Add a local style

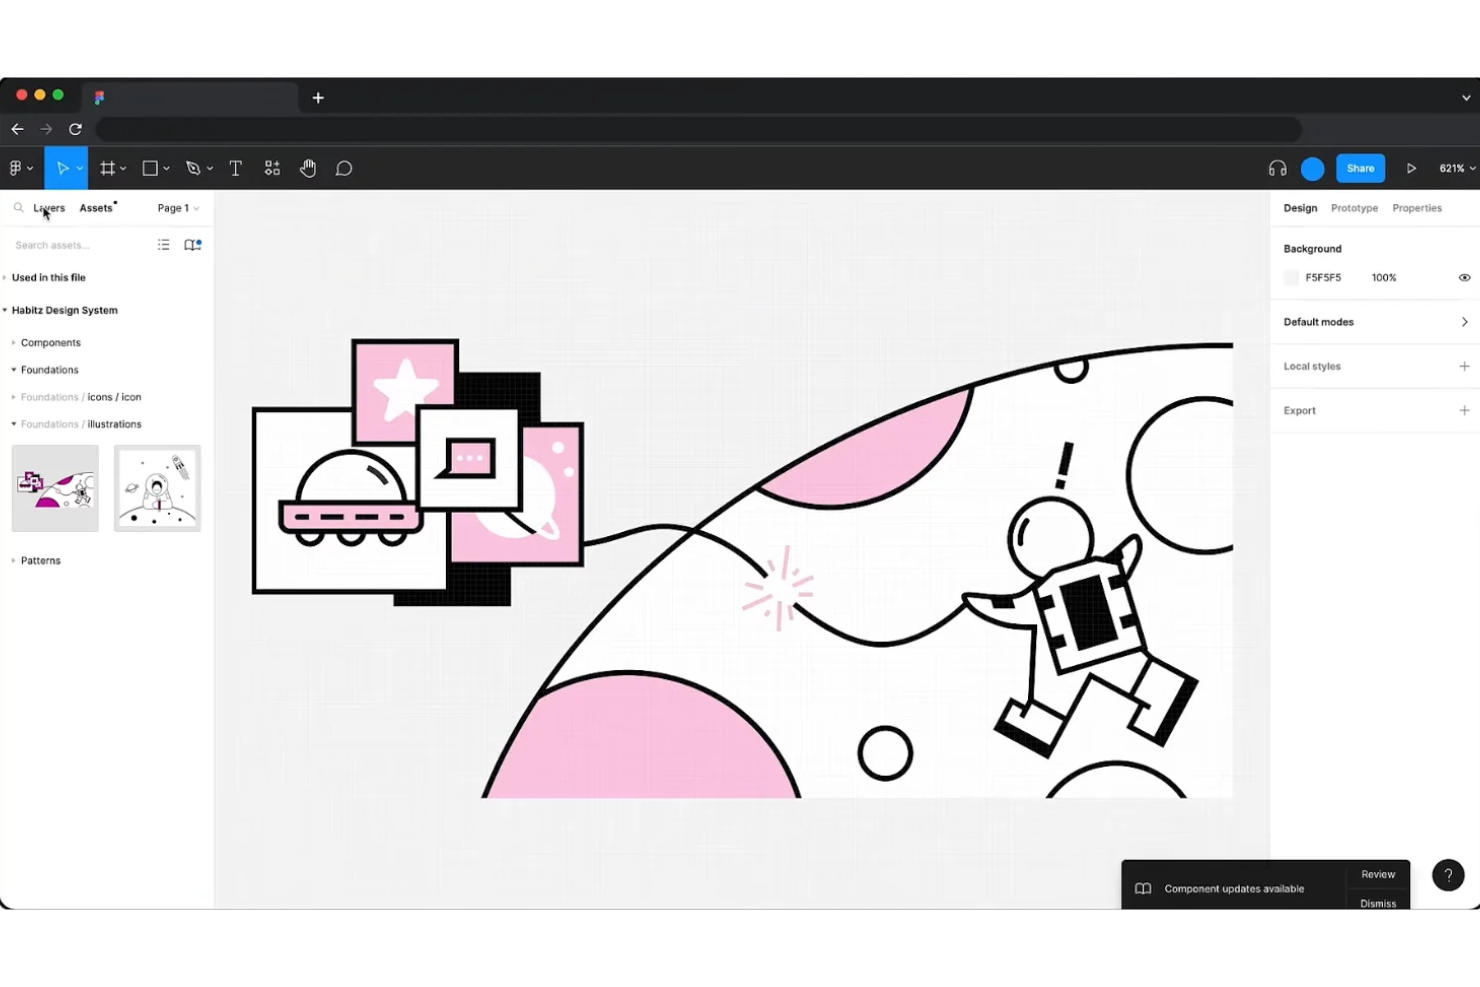pyautogui.click(x=1464, y=366)
